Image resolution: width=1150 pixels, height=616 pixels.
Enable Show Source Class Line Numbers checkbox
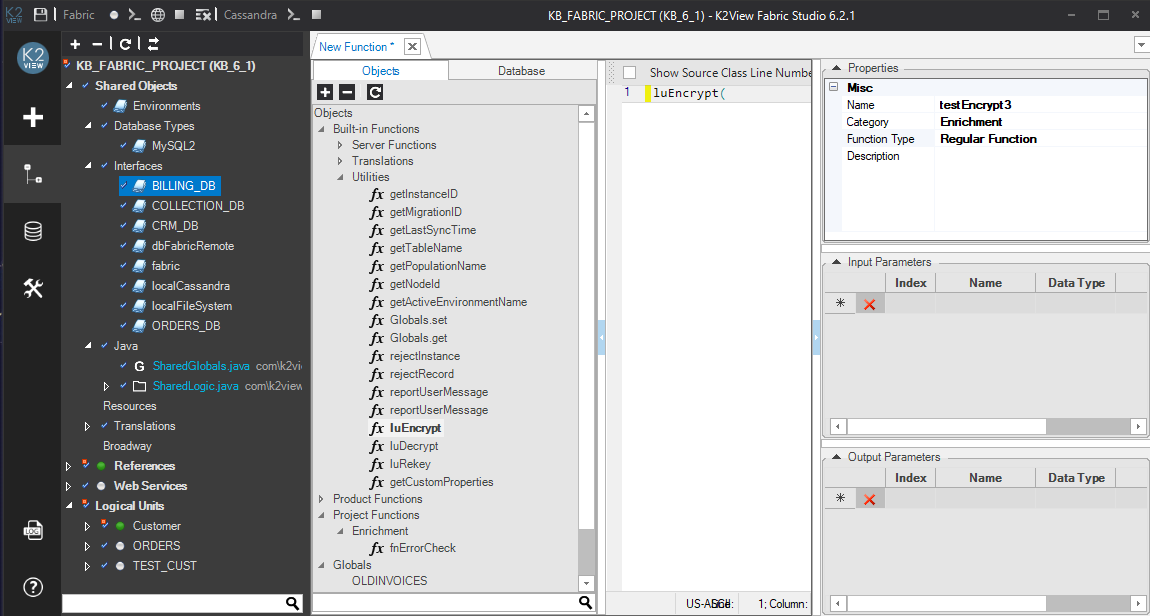pyautogui.click(x=629, y=72)
